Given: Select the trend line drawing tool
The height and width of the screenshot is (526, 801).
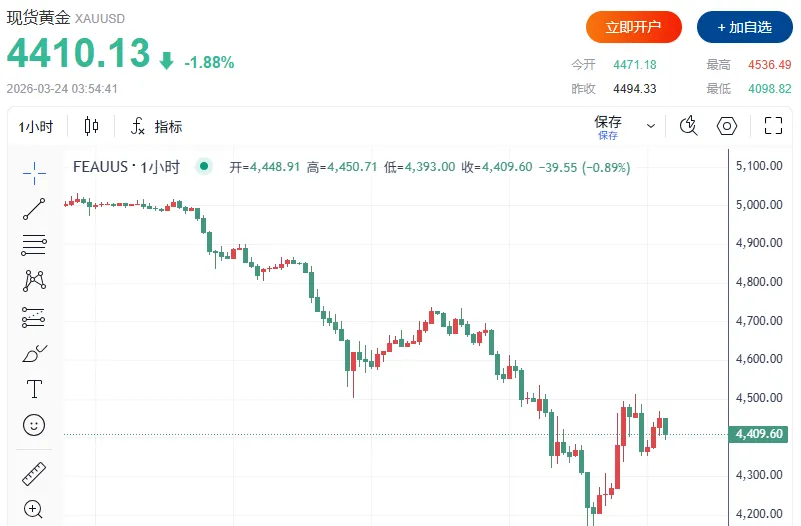Looking at the screenshot, I should (34, 209).
